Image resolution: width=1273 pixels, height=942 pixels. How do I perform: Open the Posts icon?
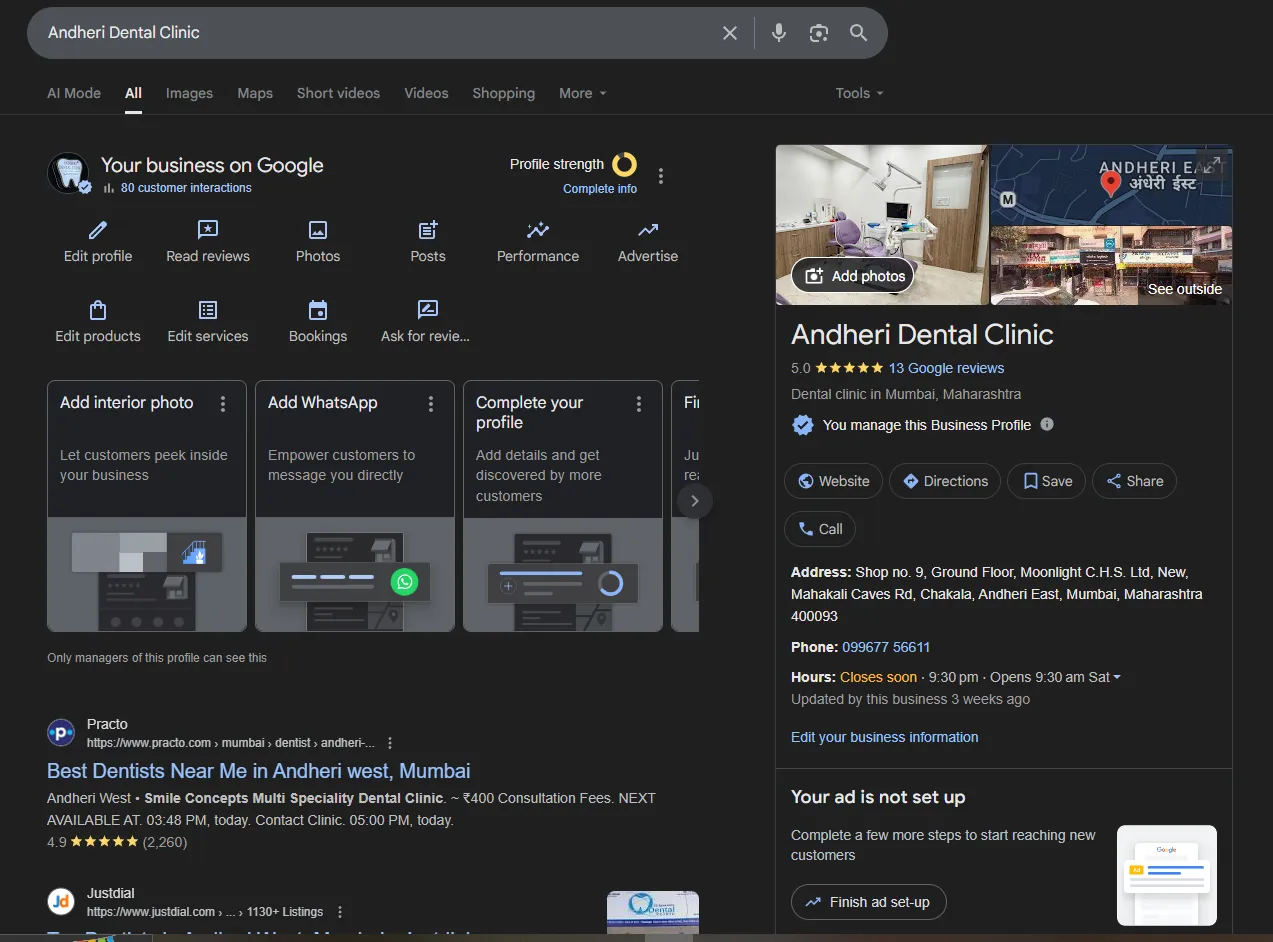(428, 231)
